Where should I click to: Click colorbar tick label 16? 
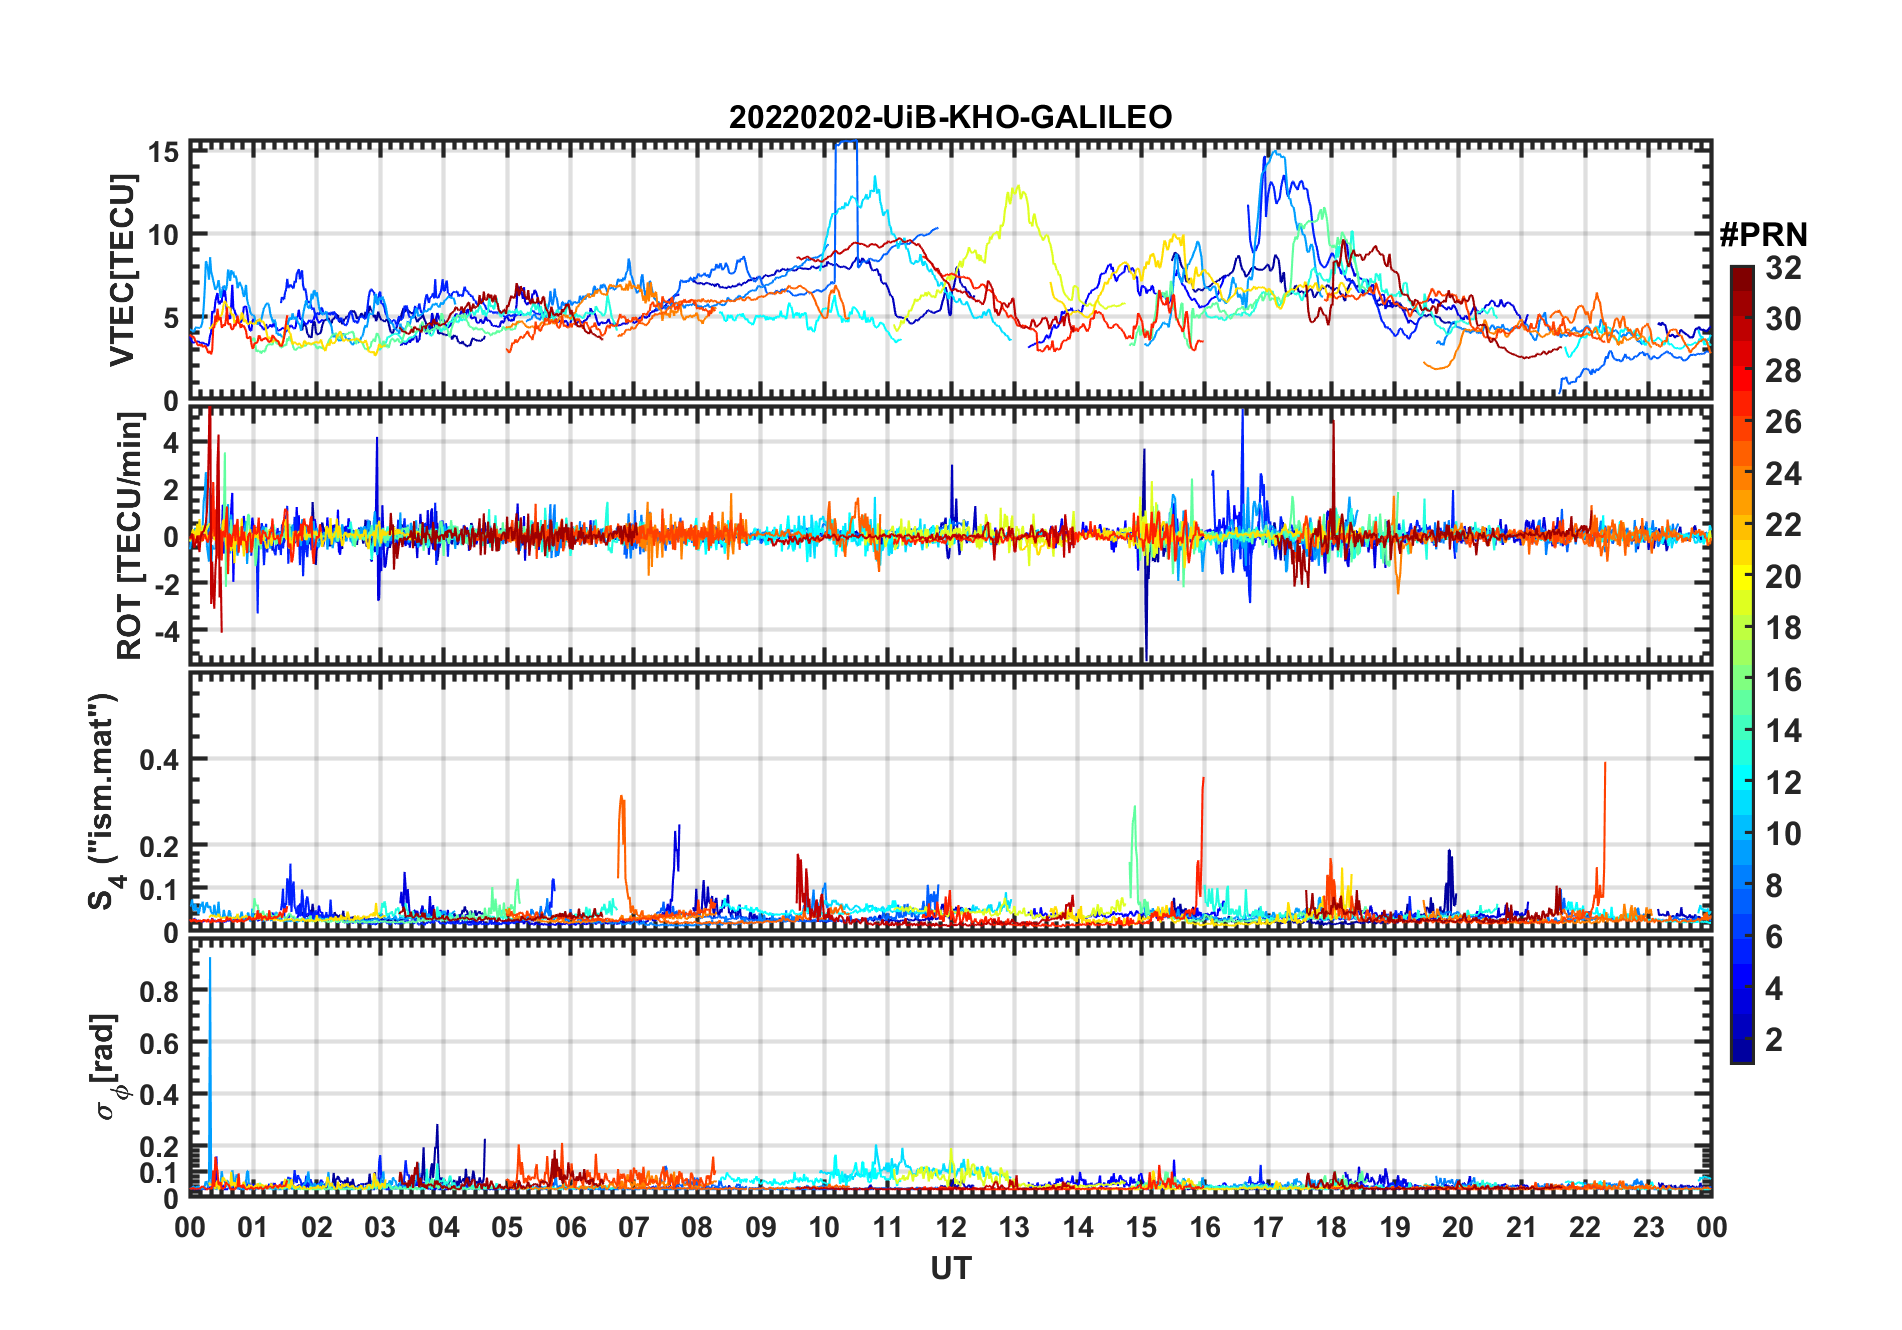(x=1783, y=680)
